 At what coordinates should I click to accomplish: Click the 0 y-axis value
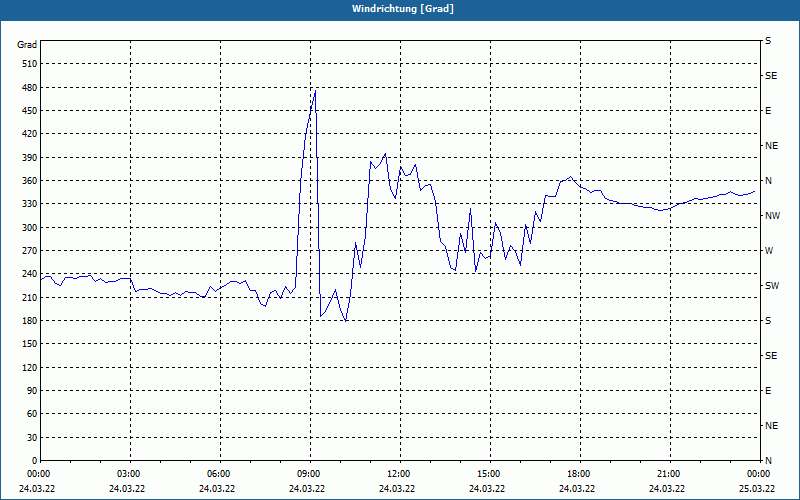(x=35, y=461)
